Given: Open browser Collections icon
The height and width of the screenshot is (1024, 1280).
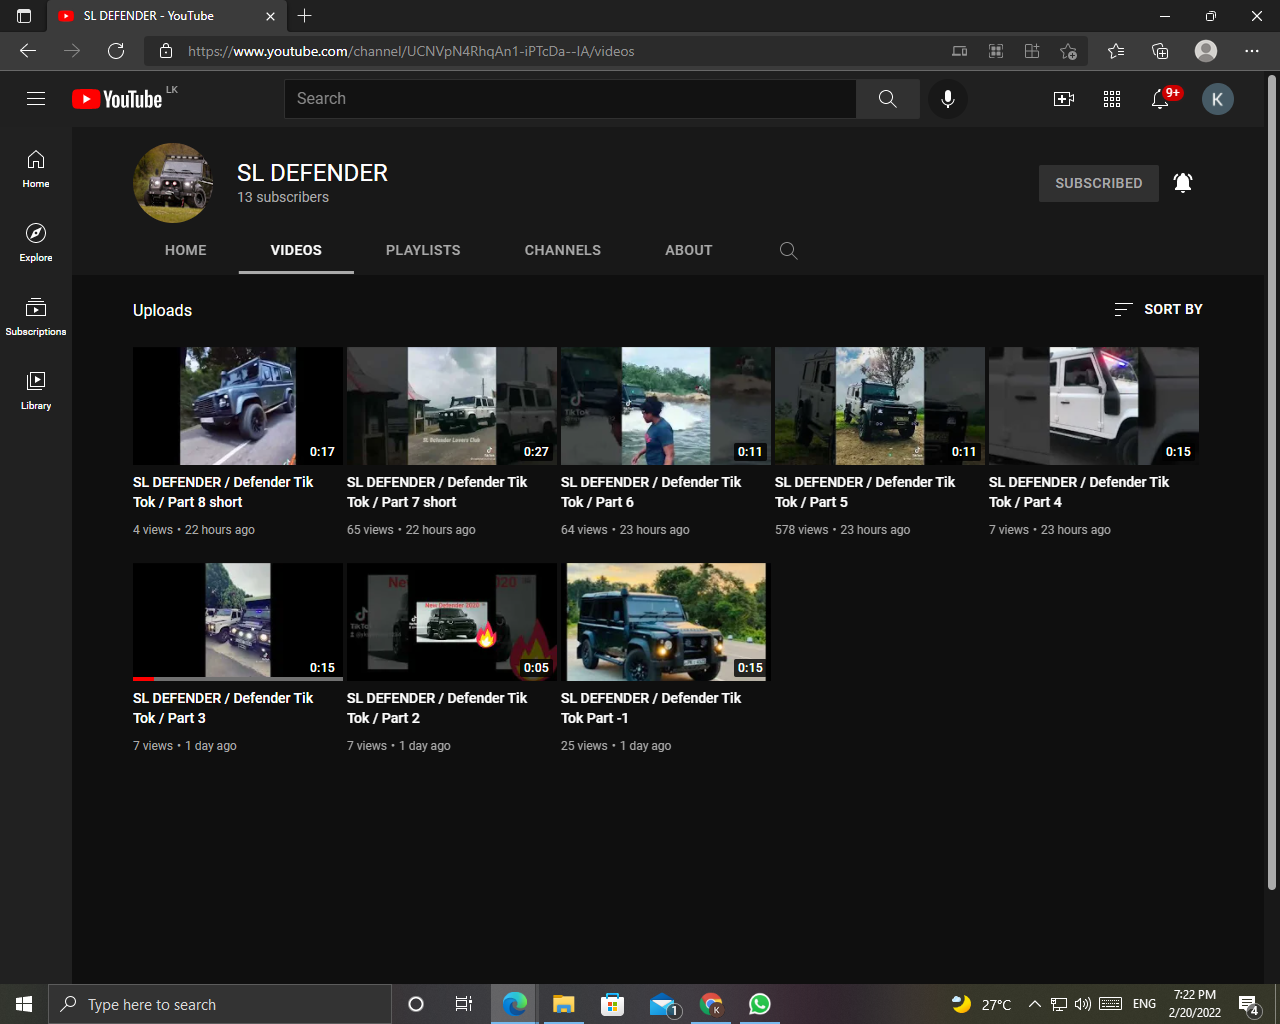Looking at the screenshot, I should tap(1160, 51).
